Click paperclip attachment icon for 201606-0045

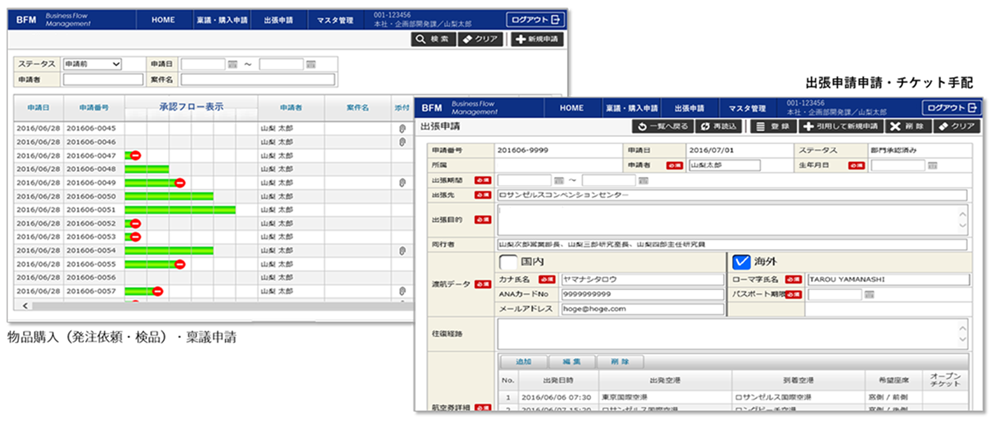tap(402, 128)
